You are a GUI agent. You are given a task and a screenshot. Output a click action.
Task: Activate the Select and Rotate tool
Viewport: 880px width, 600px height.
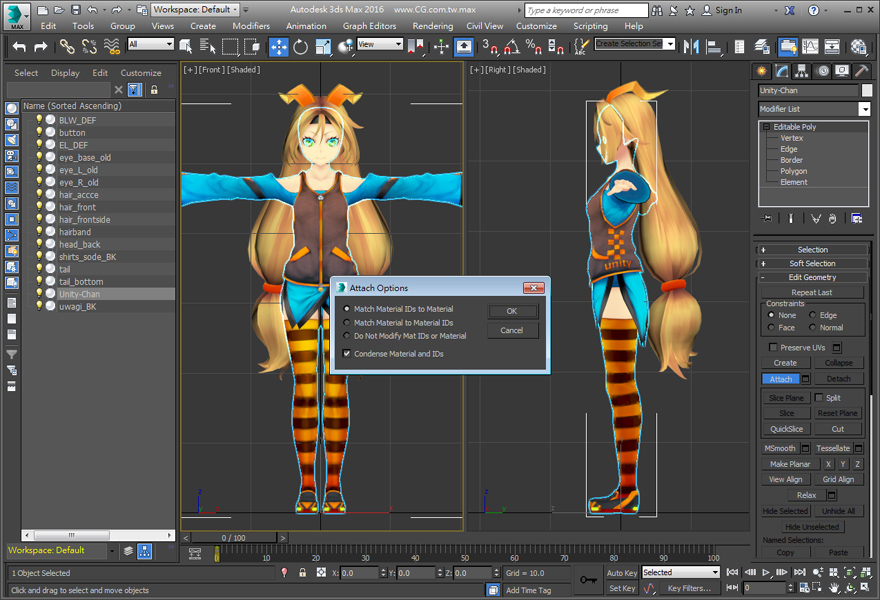[301, 47]
